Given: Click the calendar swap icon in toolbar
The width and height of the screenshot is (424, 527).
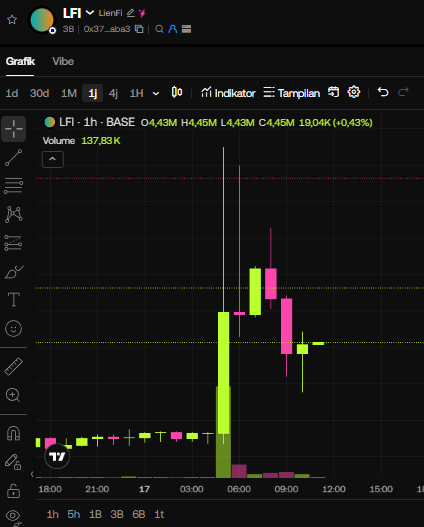Looking at the screenshot, I should (x=333, y=92).
